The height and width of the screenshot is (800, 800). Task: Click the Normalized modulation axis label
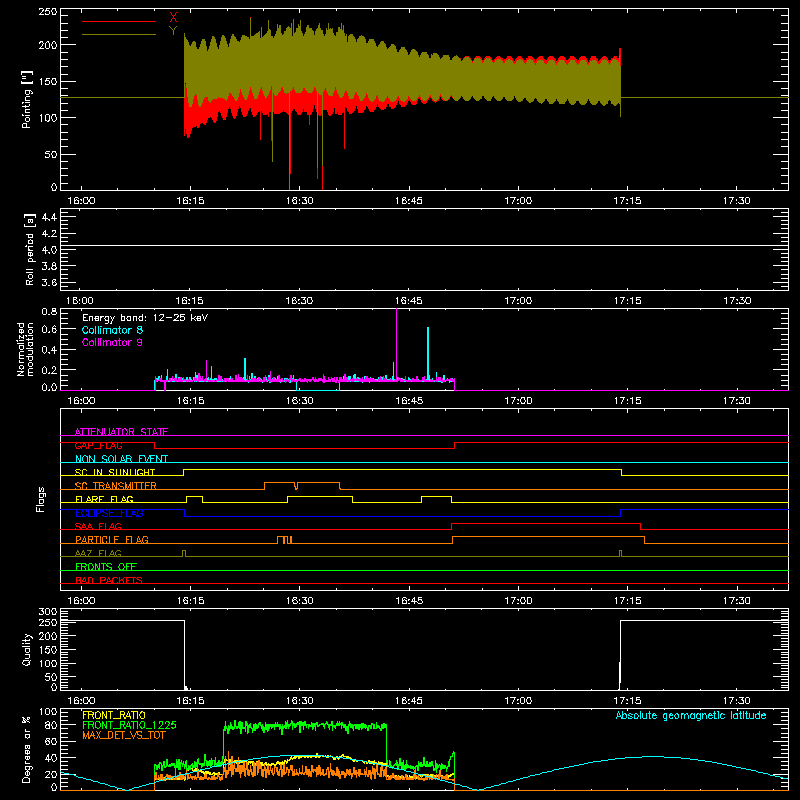click(x=25, y=349)
